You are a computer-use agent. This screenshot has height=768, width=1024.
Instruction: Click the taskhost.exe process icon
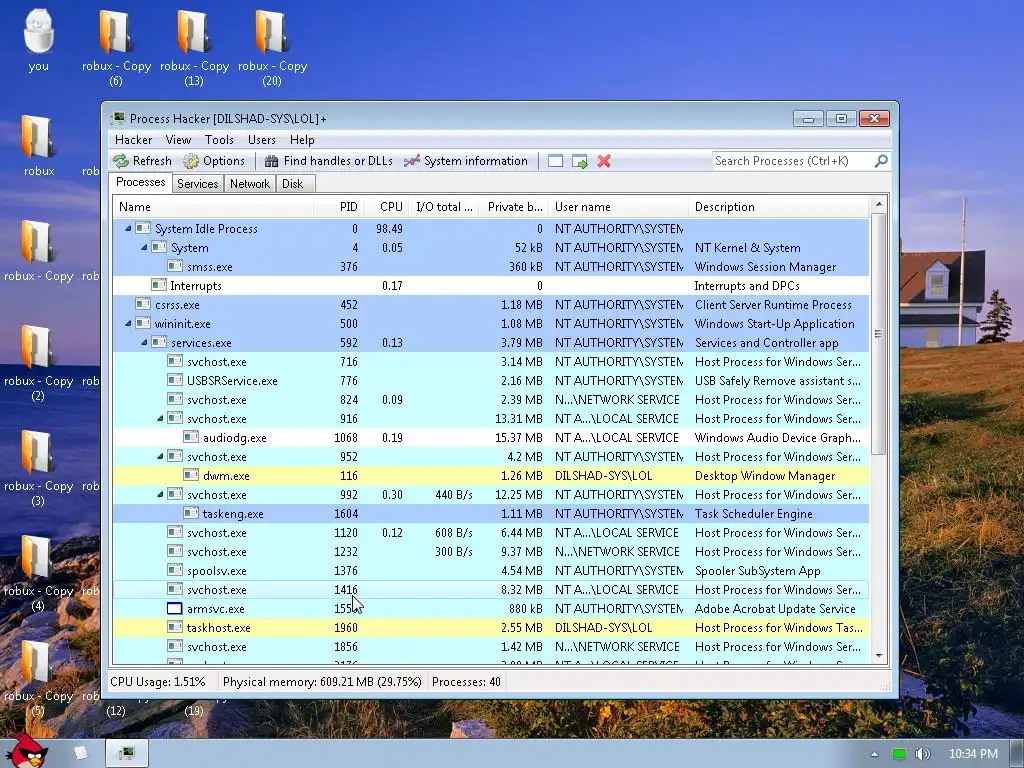point(174,628)
